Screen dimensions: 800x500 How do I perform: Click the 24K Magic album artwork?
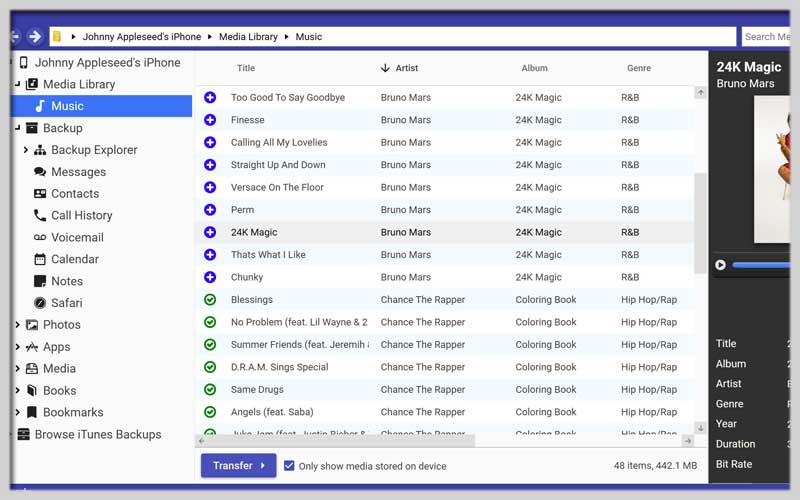[772, 169]
